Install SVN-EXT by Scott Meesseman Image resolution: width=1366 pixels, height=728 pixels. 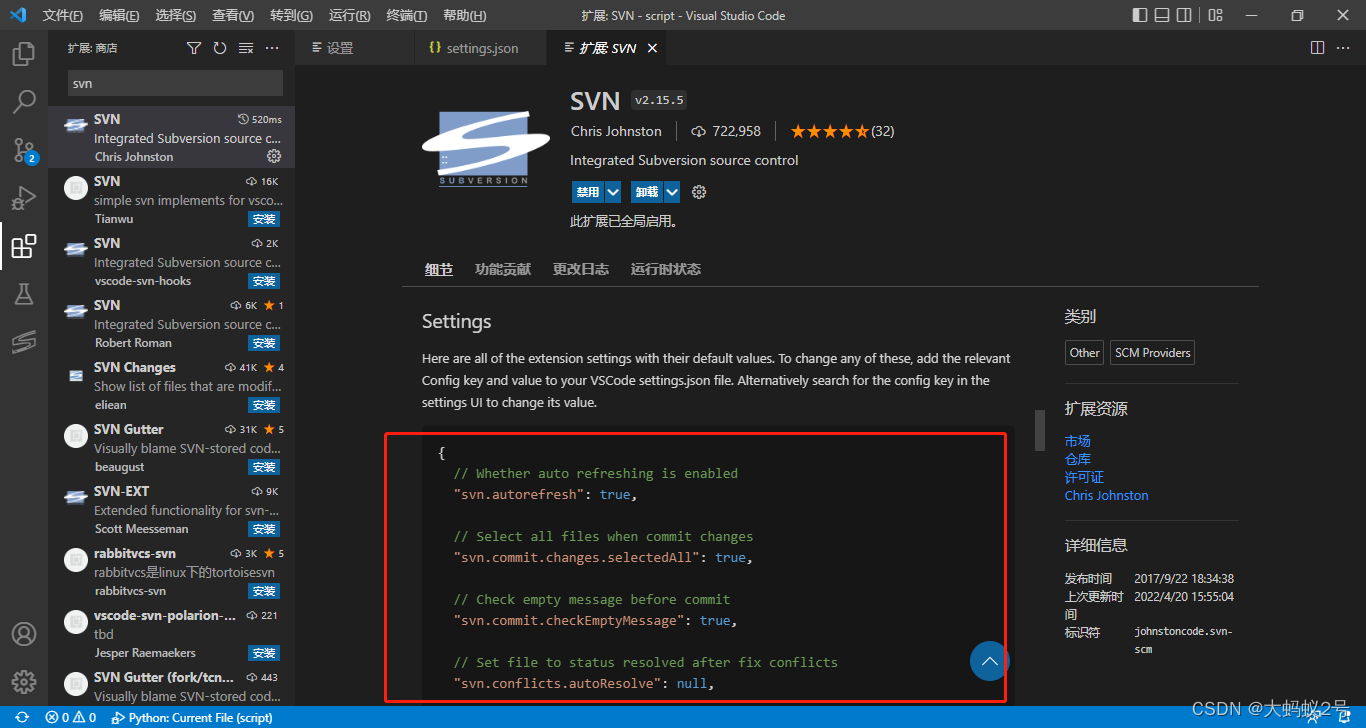click(x=264, y=529)
